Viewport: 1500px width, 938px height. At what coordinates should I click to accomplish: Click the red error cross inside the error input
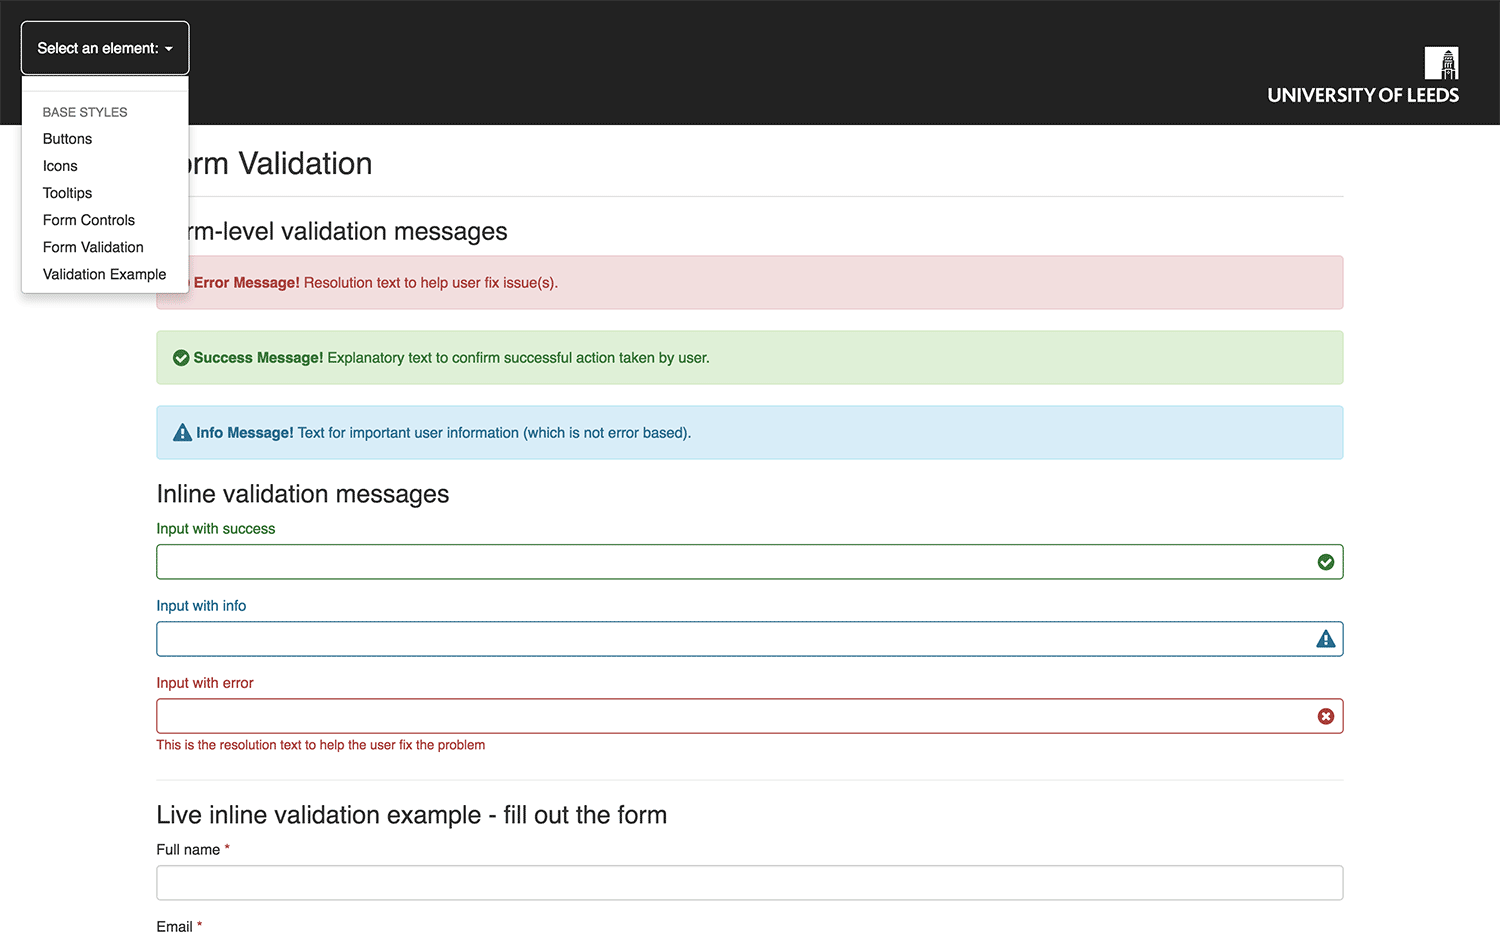(1326, 715)
